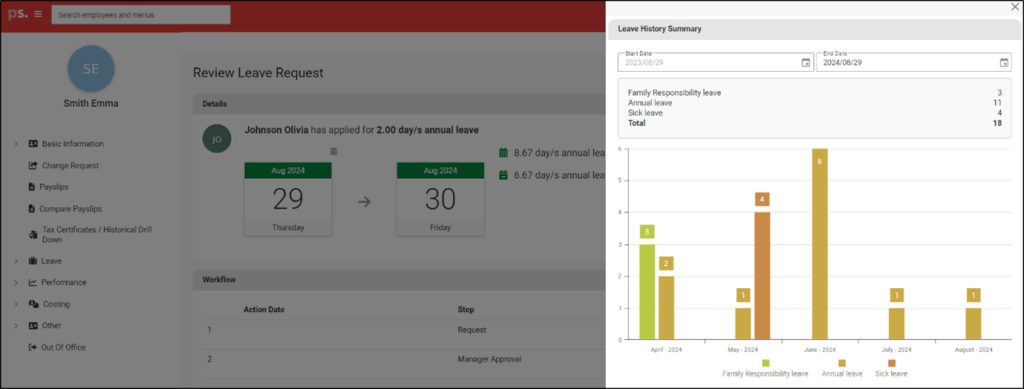
Task: Click the Payslips document icon
Action: [x=32, y=187]
